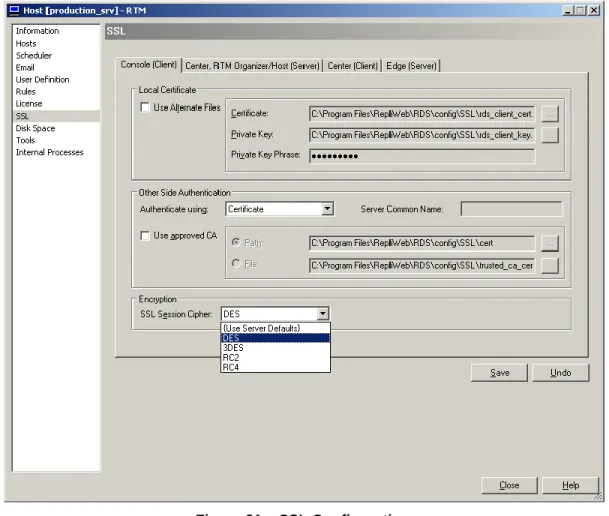Pick RC2 in the cipher list
This screenshot has width=609, height=516.
pos(275,357)
